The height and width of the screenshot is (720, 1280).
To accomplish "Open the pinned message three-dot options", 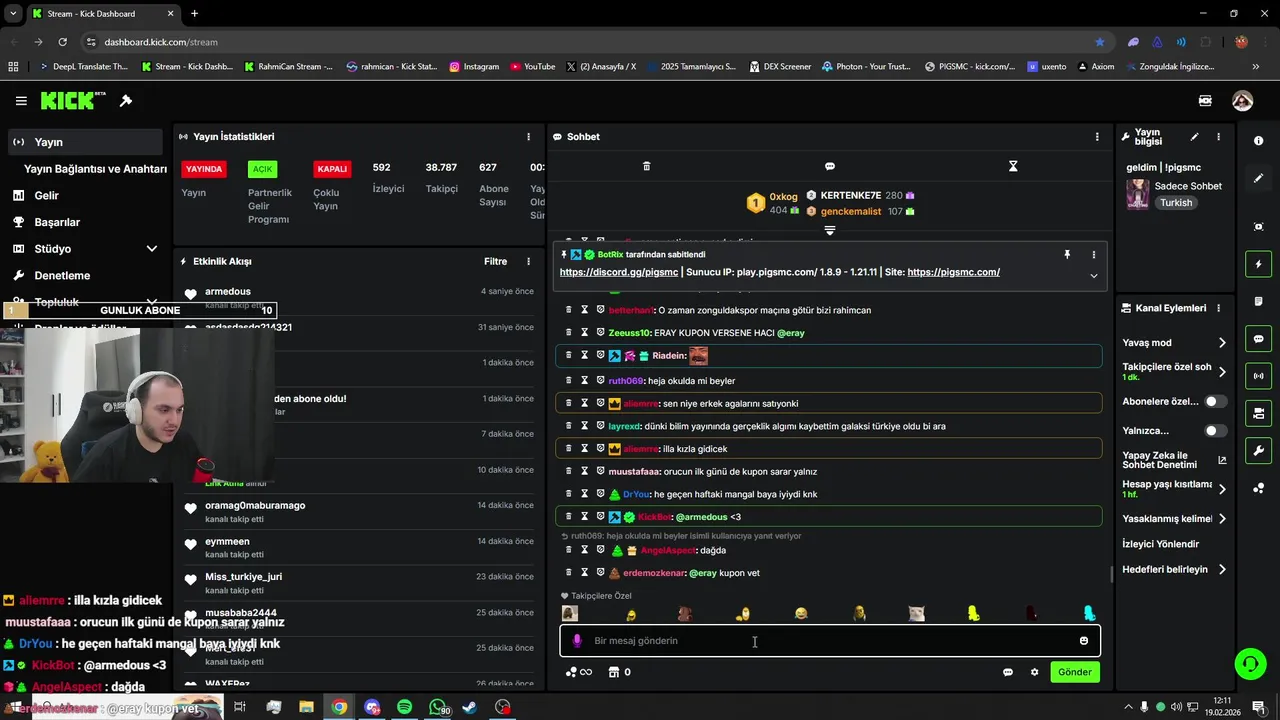I will pos(1093,255).
